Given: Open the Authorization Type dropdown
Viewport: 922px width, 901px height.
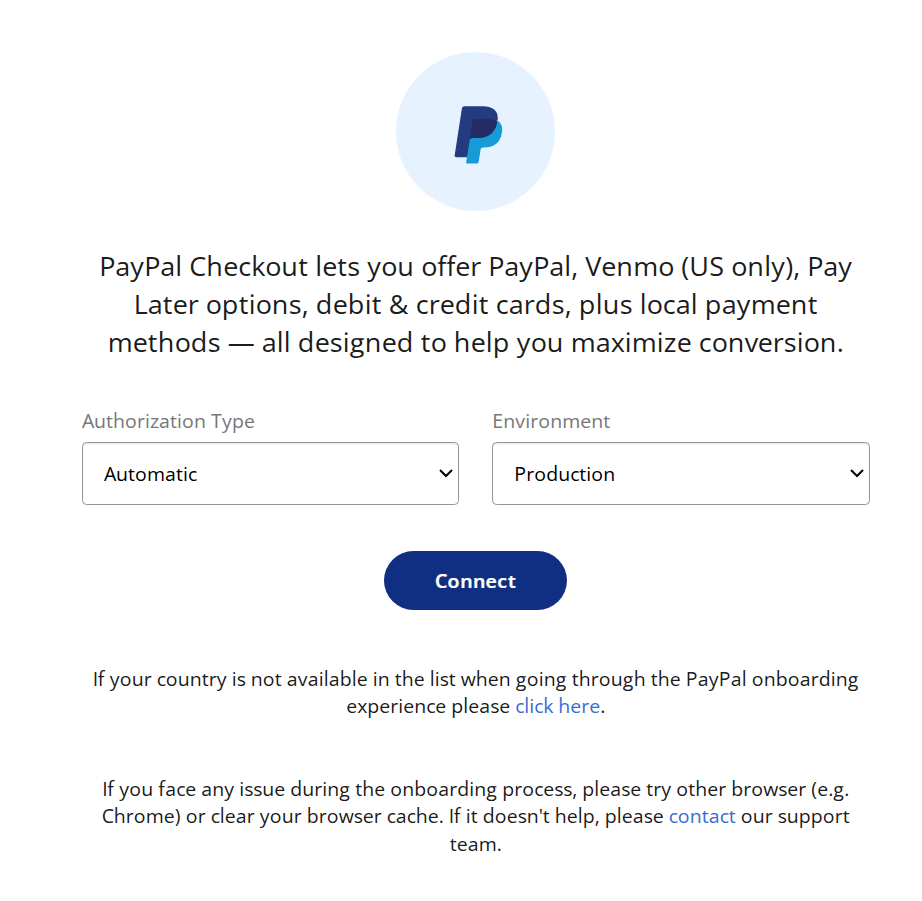Looking at the screenshot, I should tap(270, 473).
